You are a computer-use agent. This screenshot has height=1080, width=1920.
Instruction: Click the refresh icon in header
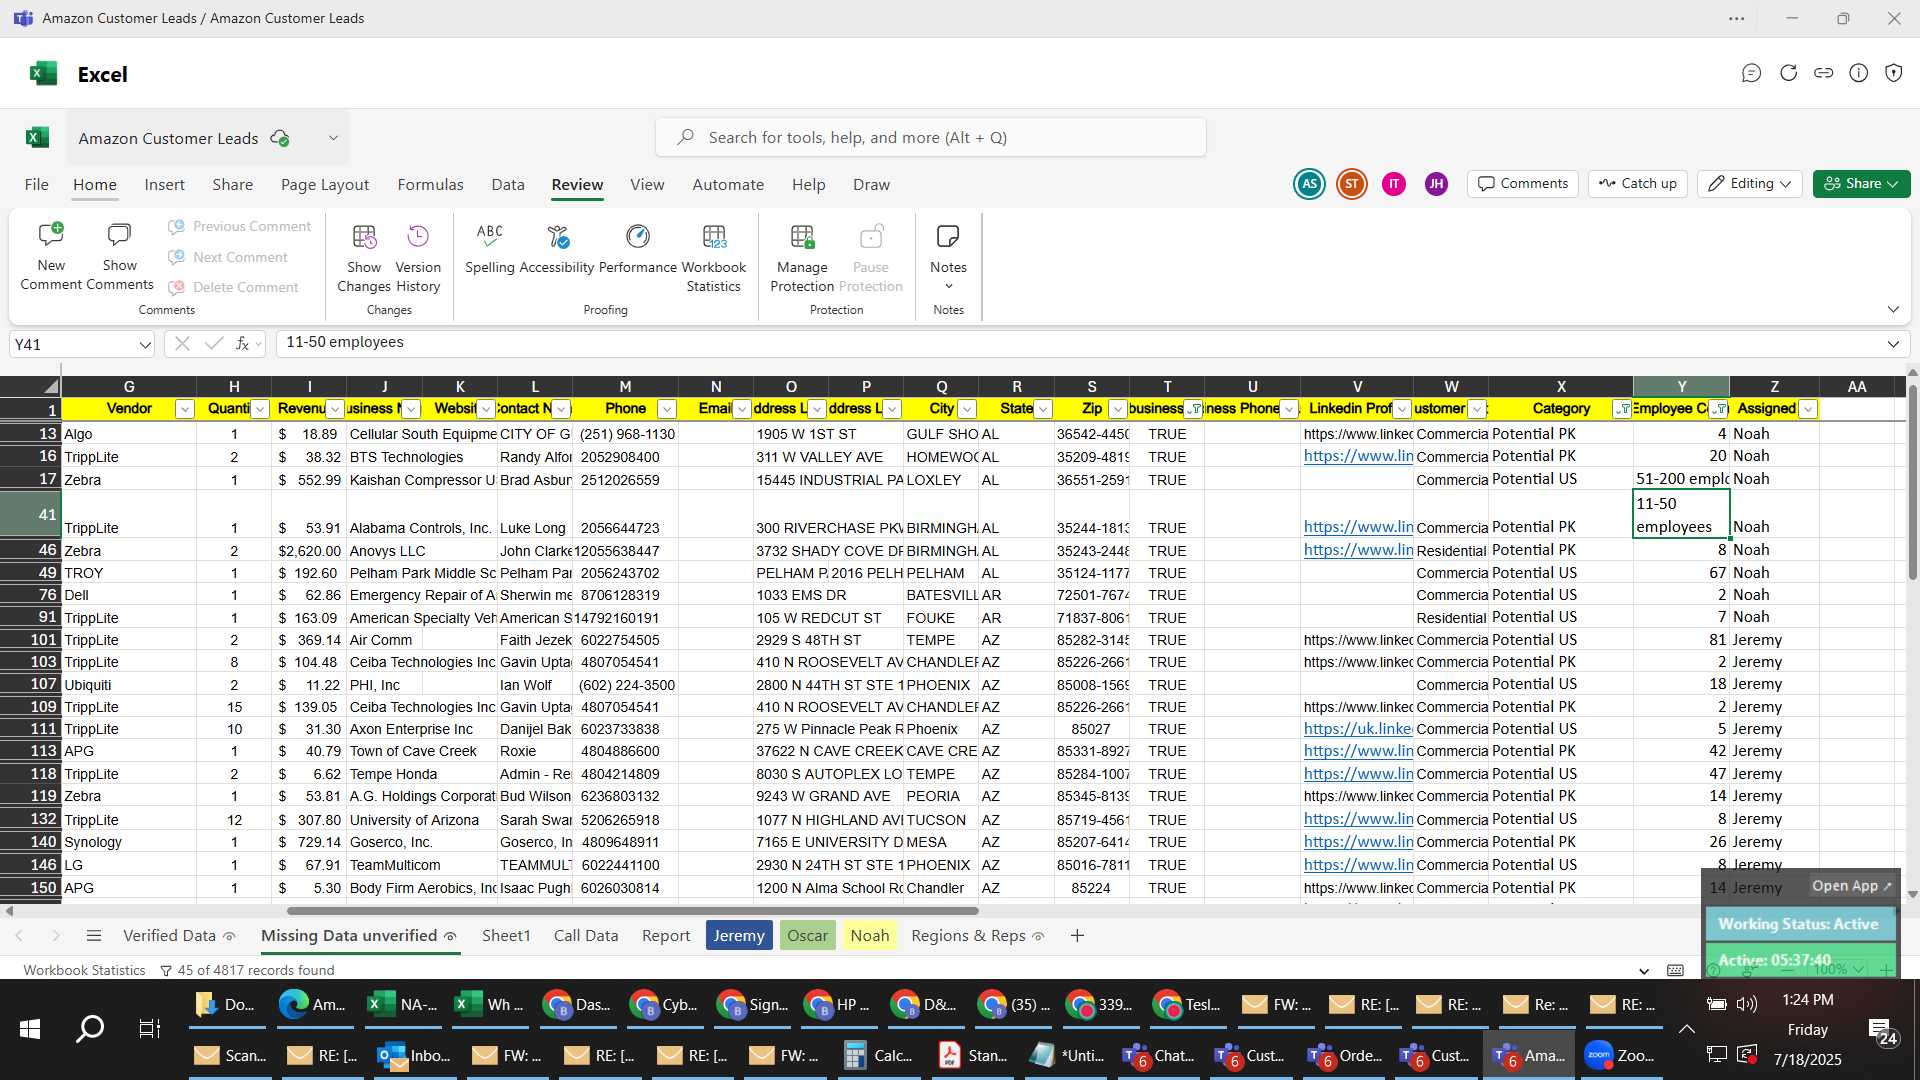[1788, 73]
